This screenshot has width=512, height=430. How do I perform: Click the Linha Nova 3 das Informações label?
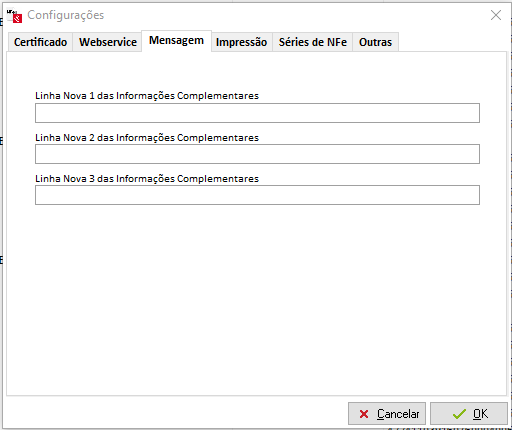(x=147, y=179)
